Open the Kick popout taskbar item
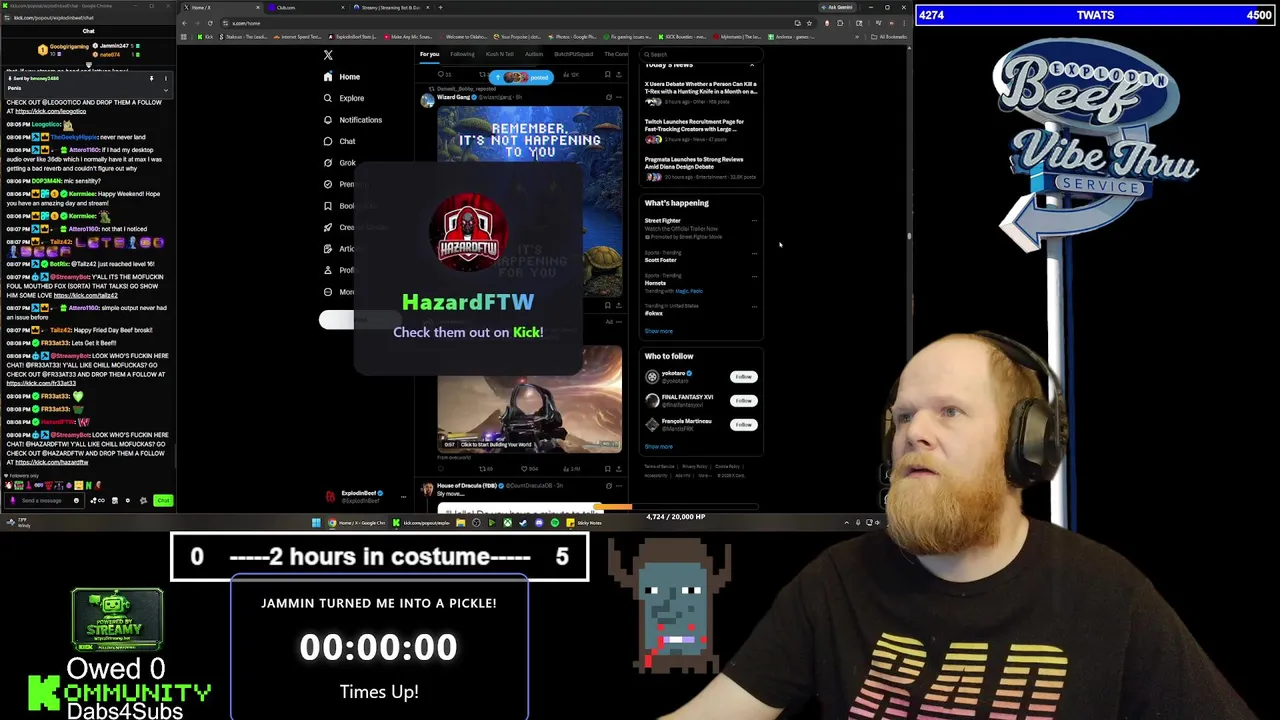Screen dimensions: 1280x720 click(421, 522)
